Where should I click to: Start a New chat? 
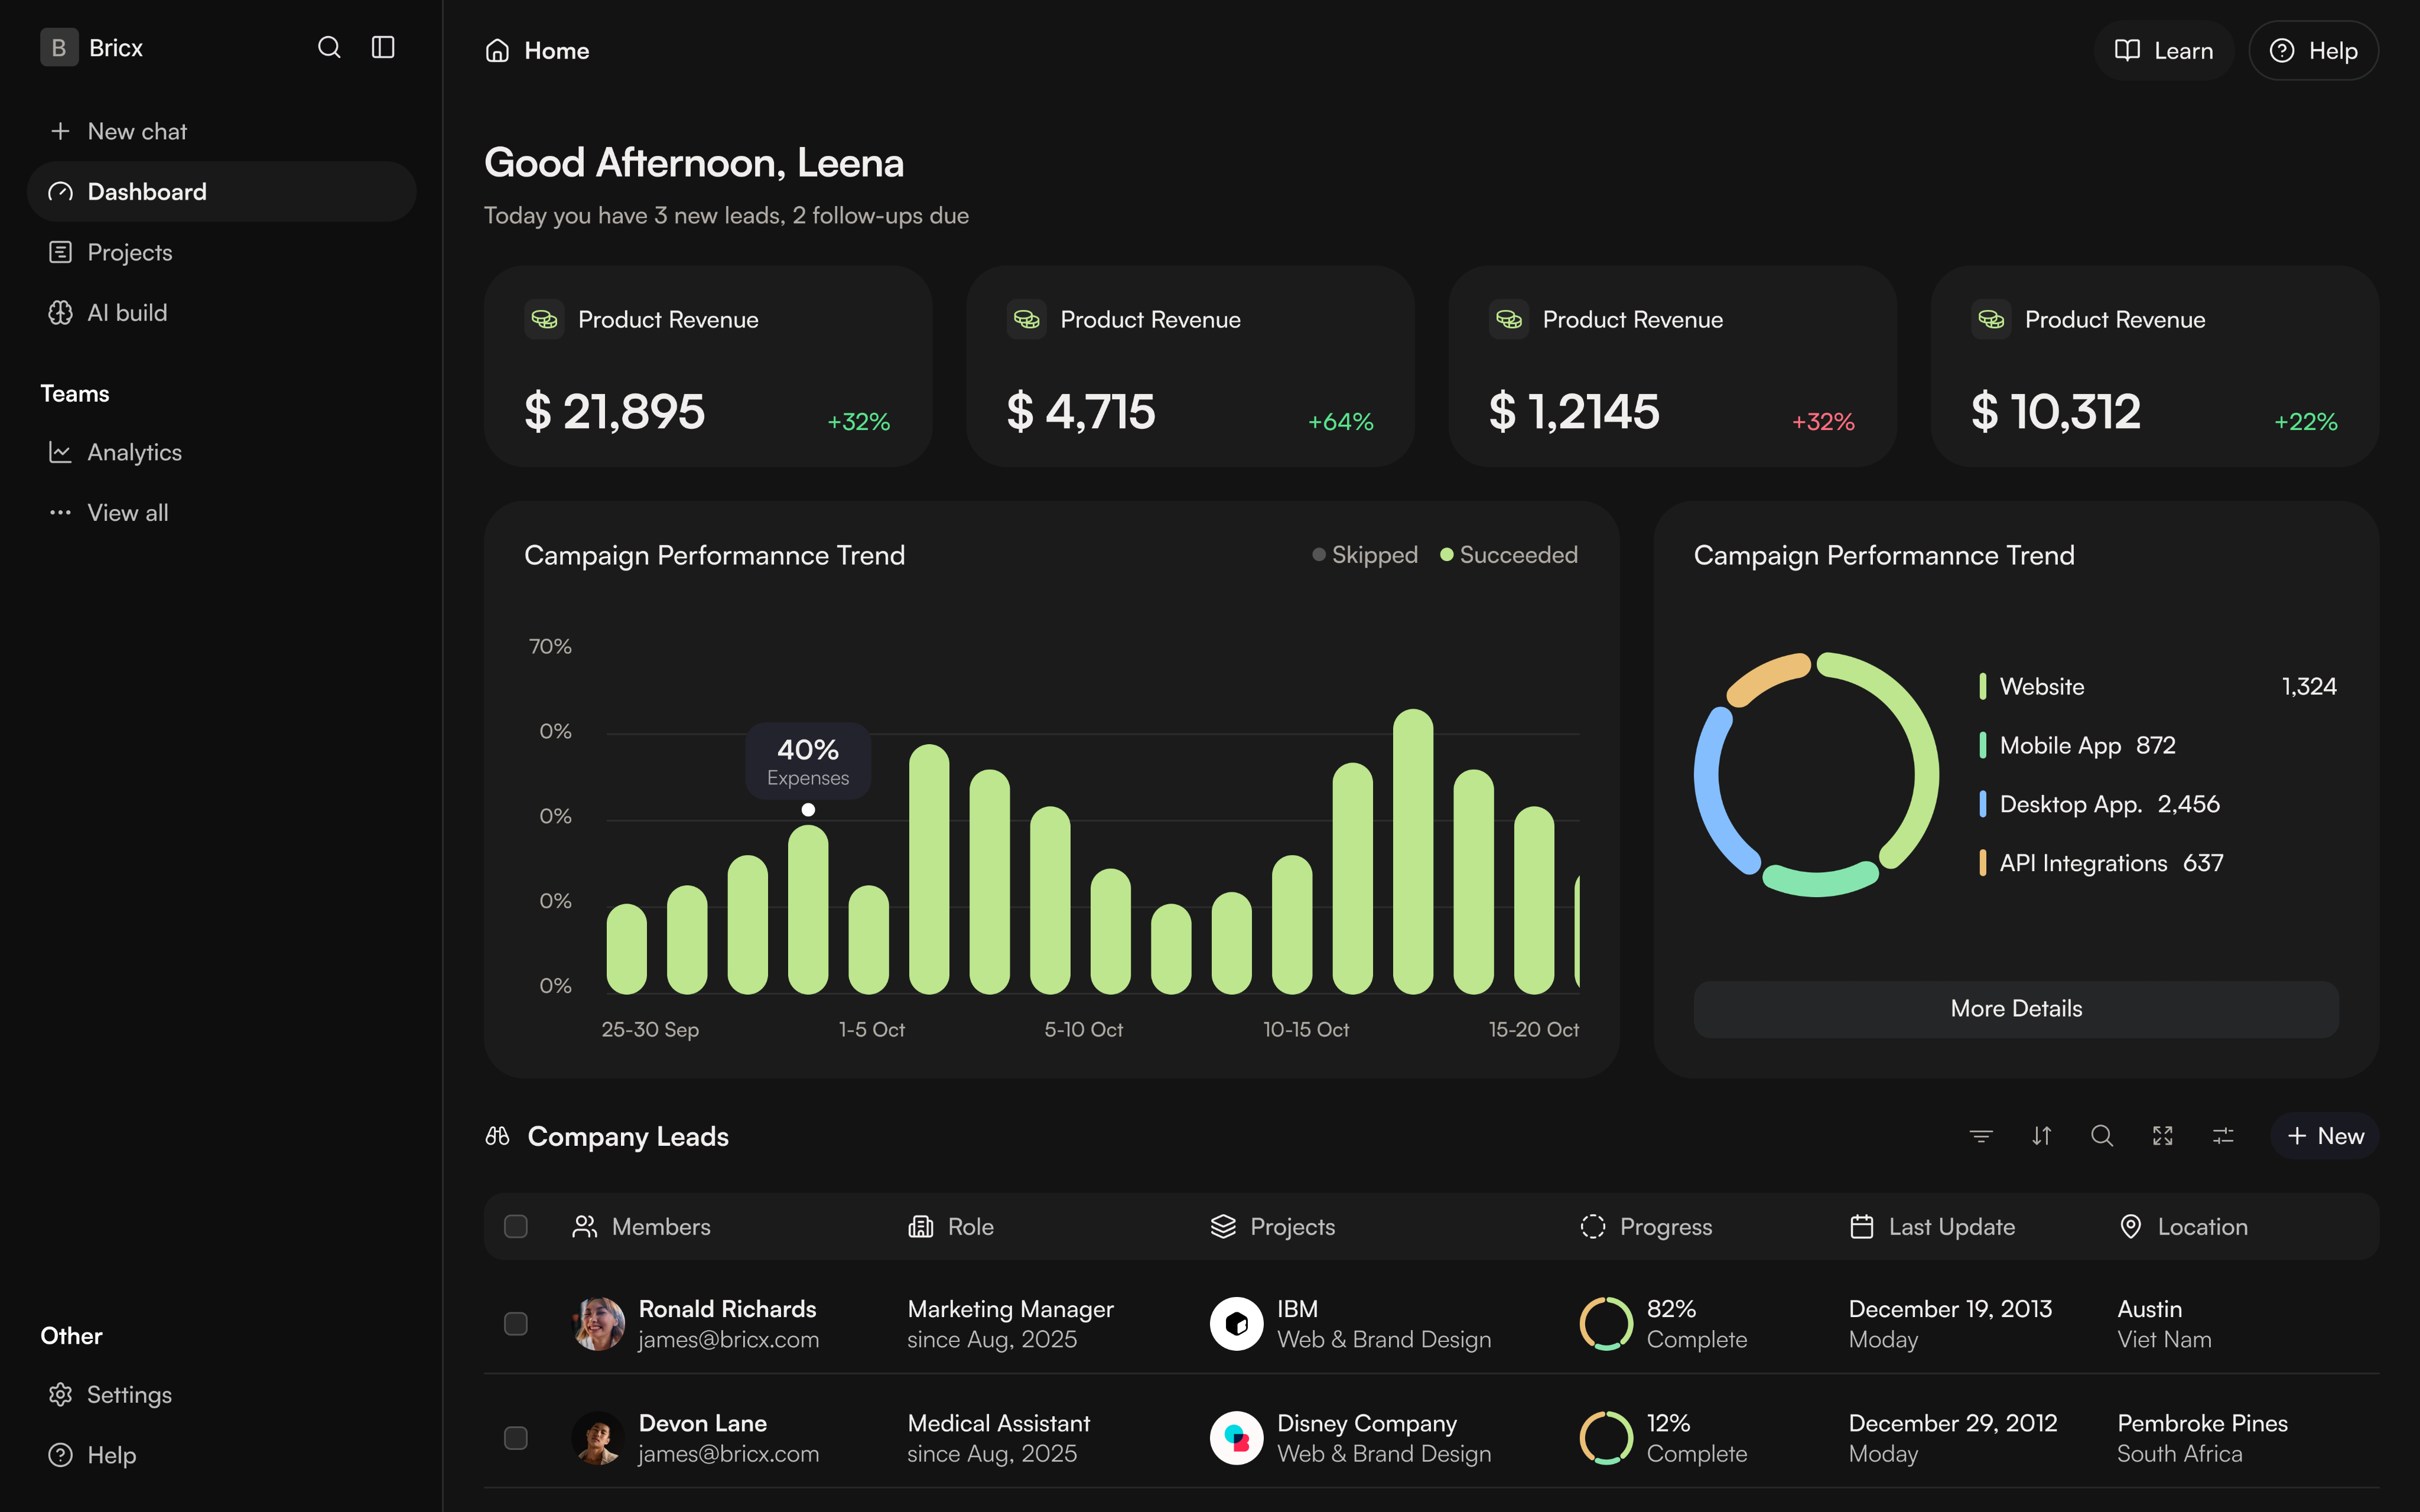coord(222,132)
